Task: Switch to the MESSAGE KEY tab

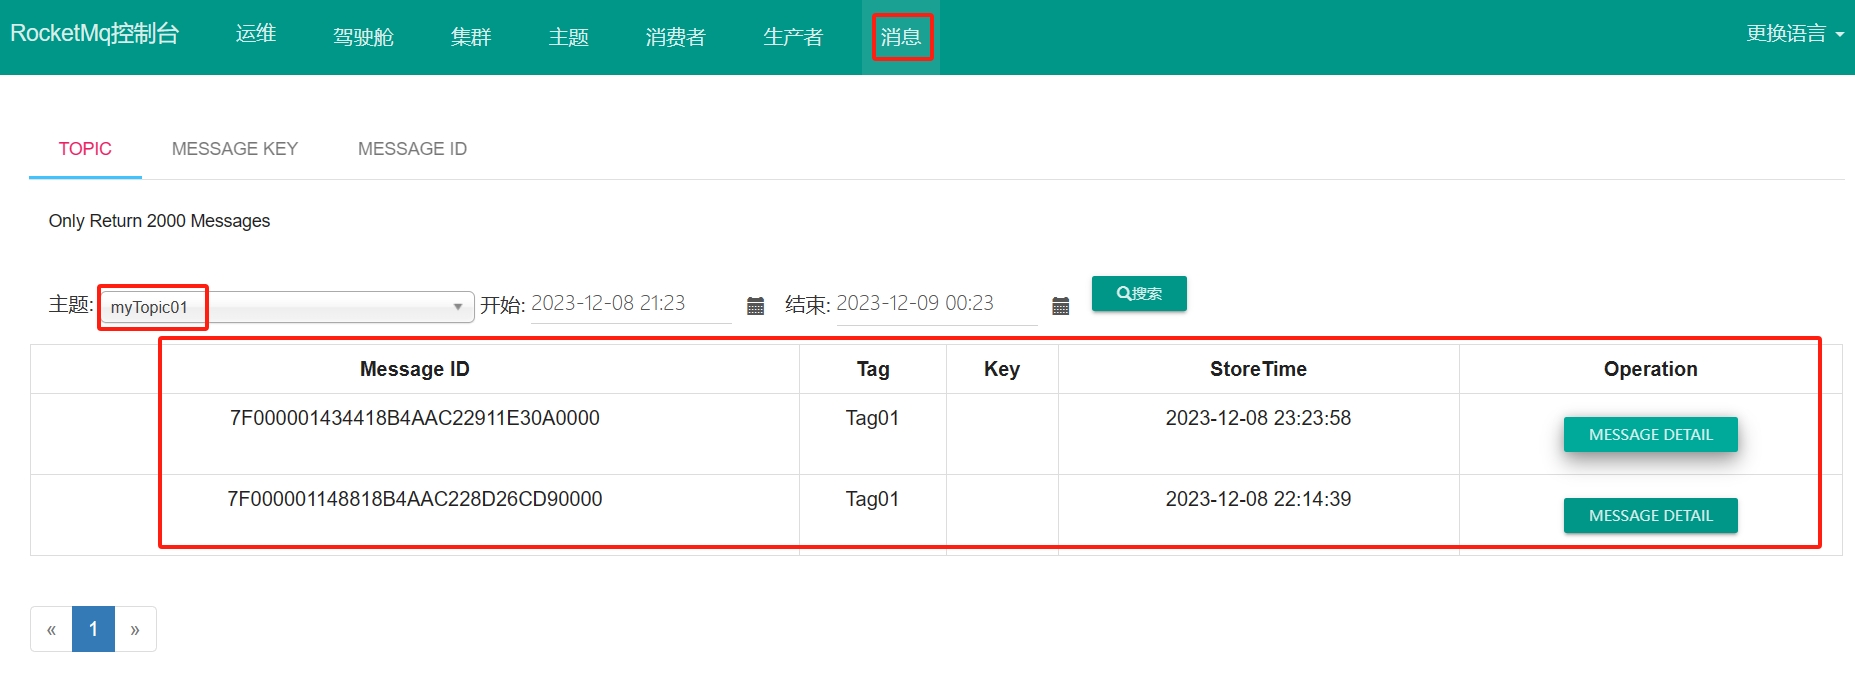Action: pos(235,149)
